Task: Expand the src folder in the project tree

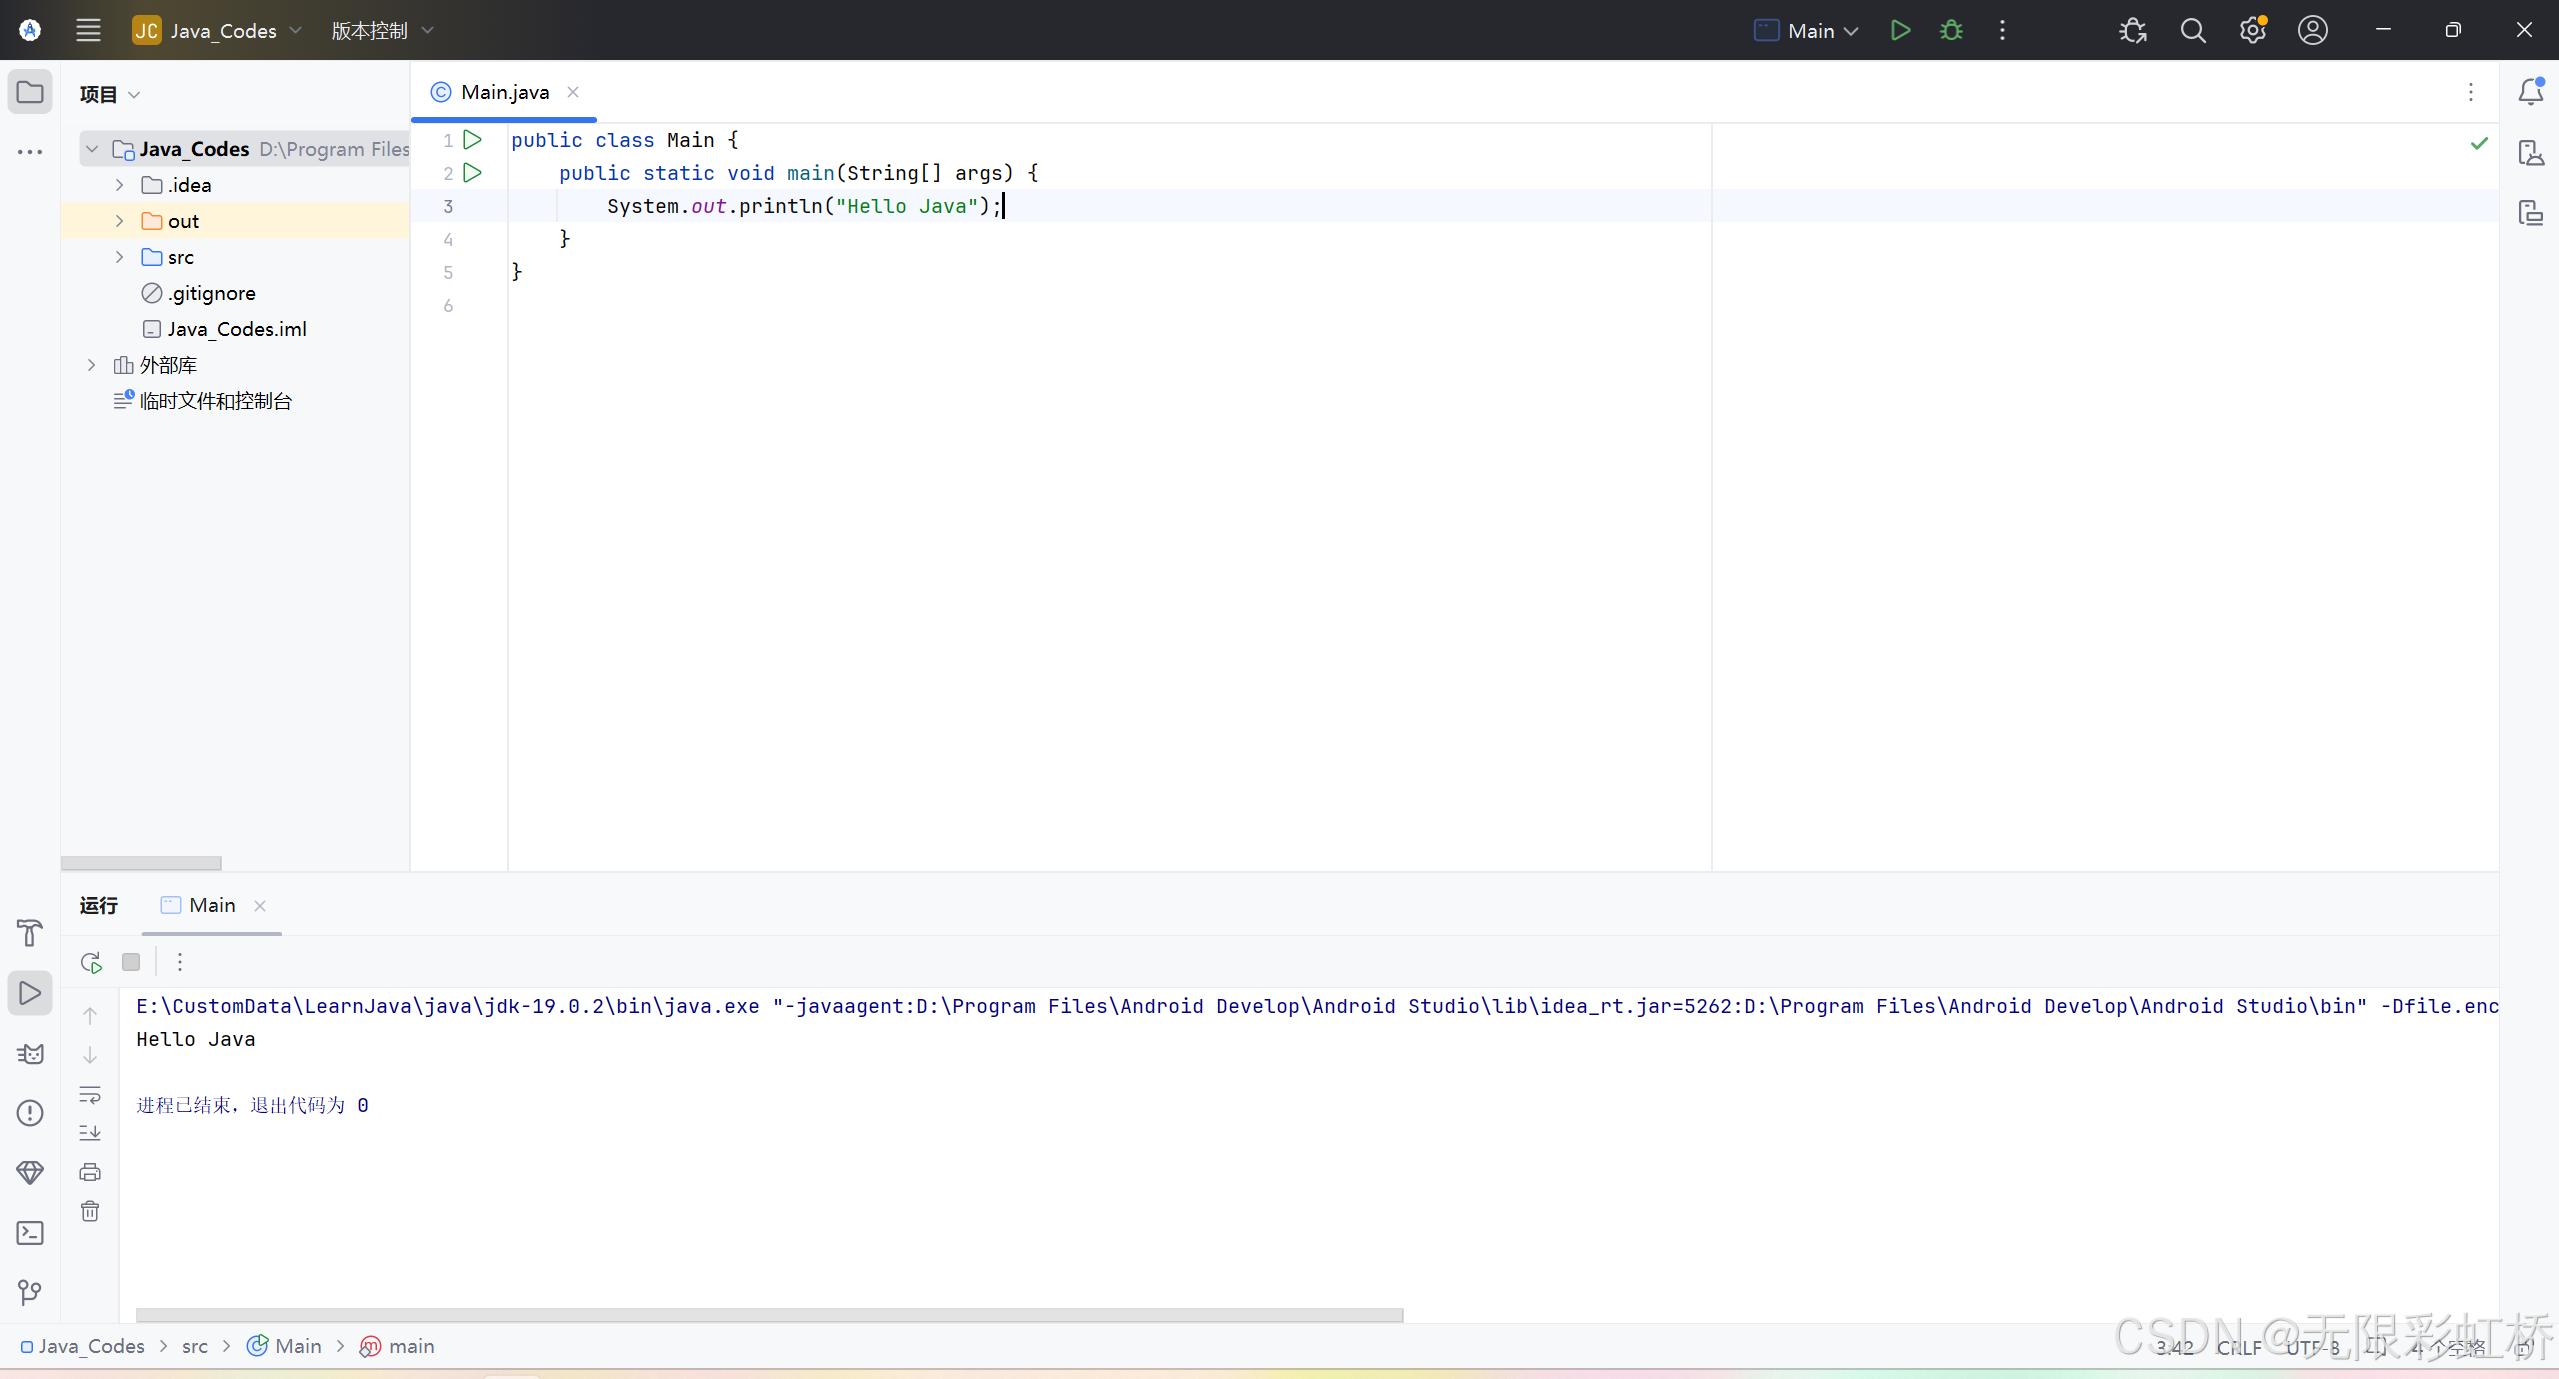Action: pyautogui.click(x=119, y=257)
